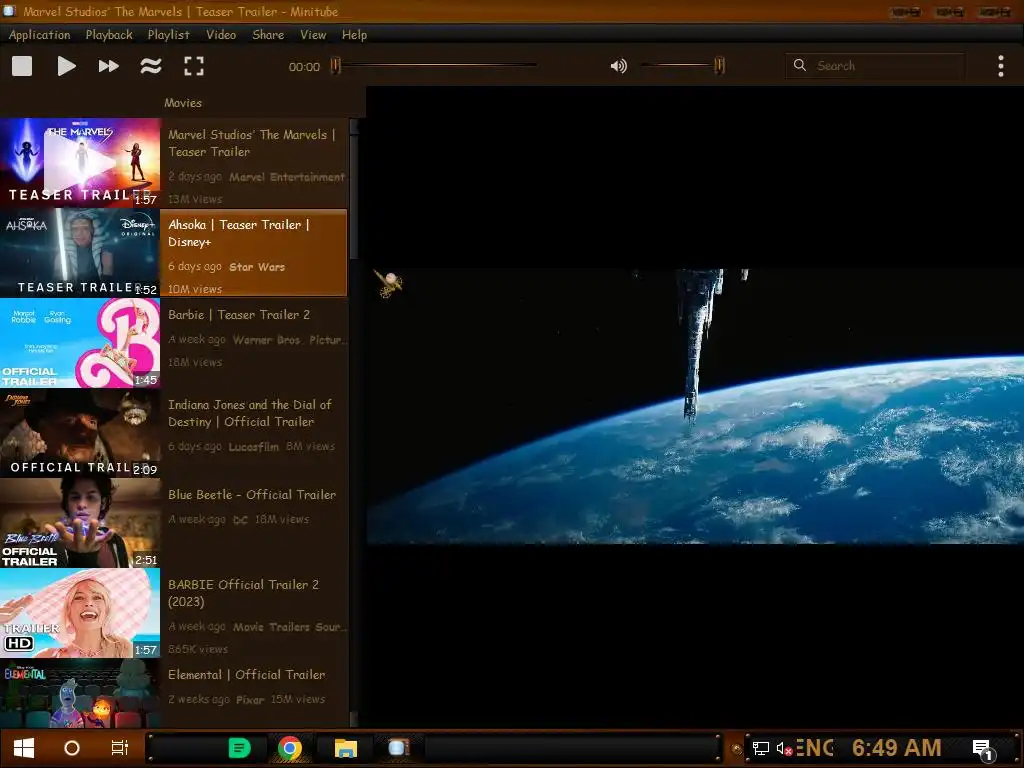
Task: Select the Indiana Jones Official Trailer thumbnail
Action: pos(80,433)
